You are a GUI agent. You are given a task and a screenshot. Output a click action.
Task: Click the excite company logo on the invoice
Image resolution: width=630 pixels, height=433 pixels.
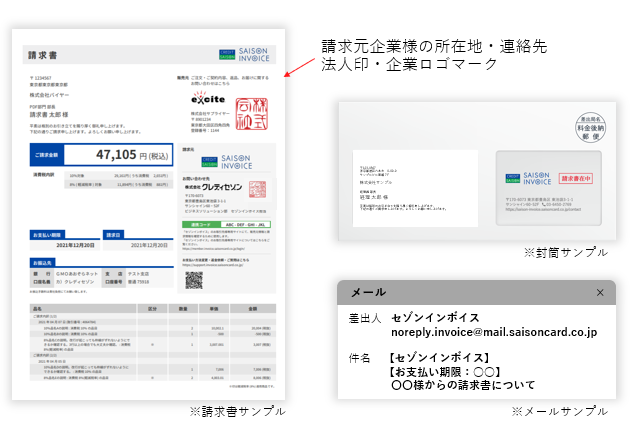click(208, 98)
